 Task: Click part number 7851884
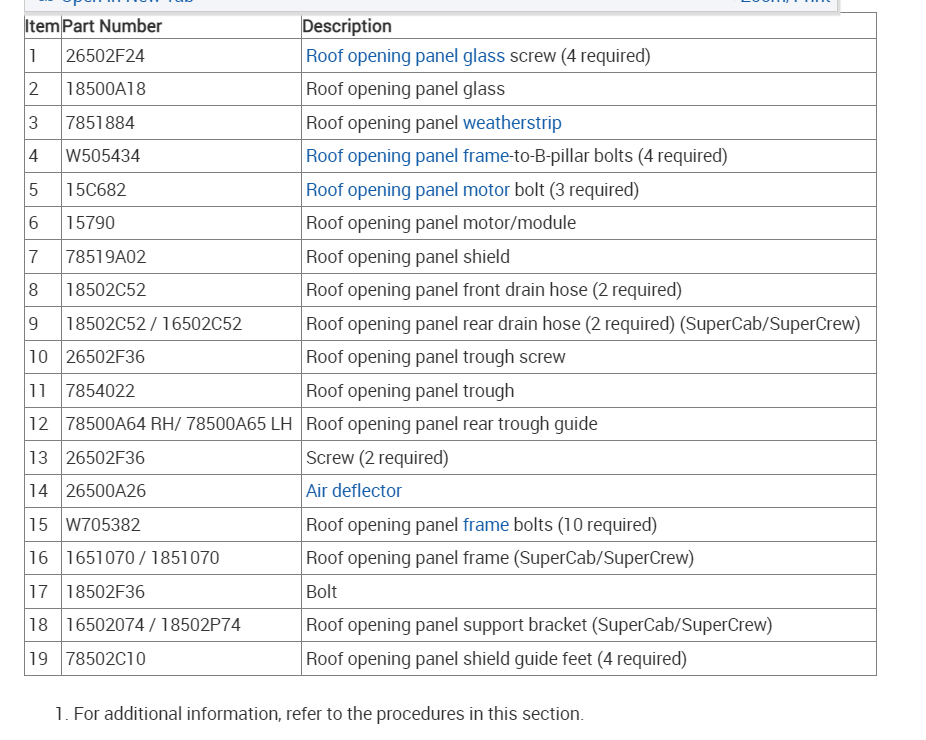(x=100, y=123)
